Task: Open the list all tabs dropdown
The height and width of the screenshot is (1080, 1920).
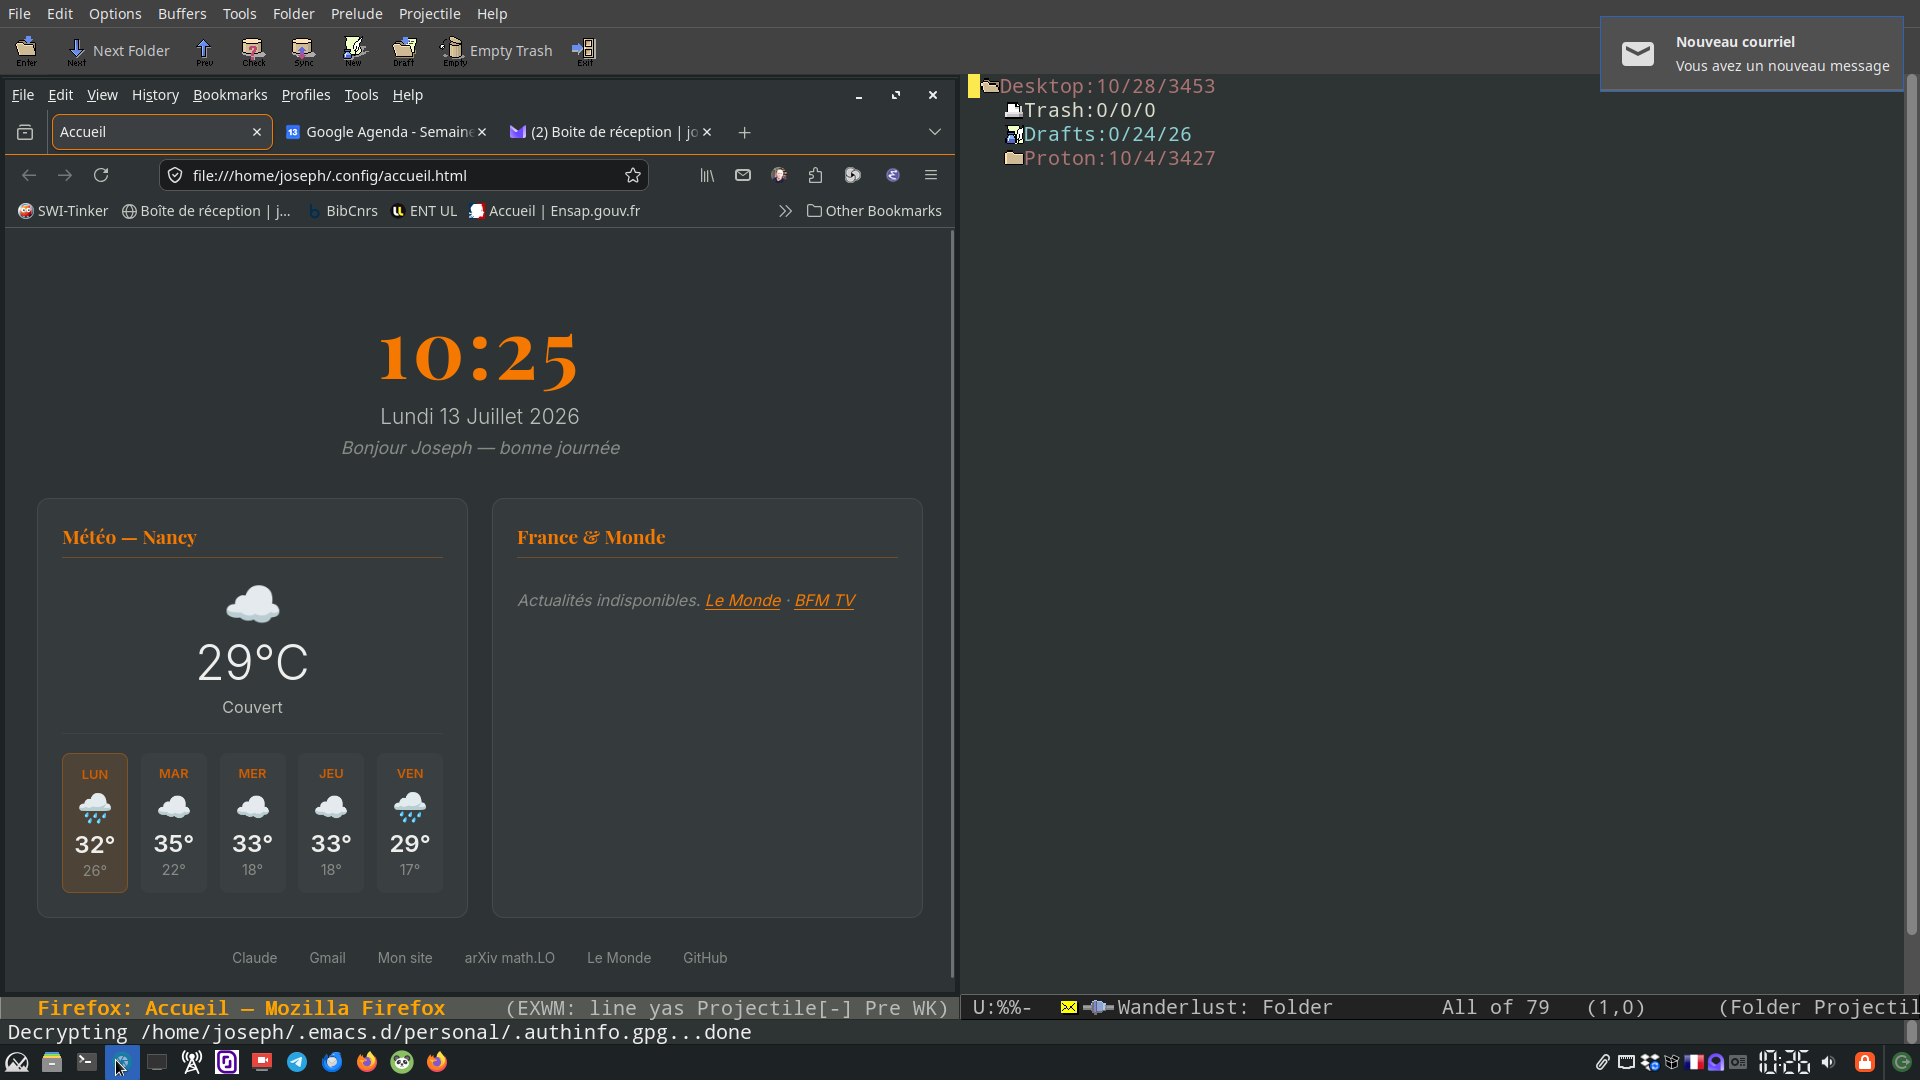Action: click(x=935, y=132)
